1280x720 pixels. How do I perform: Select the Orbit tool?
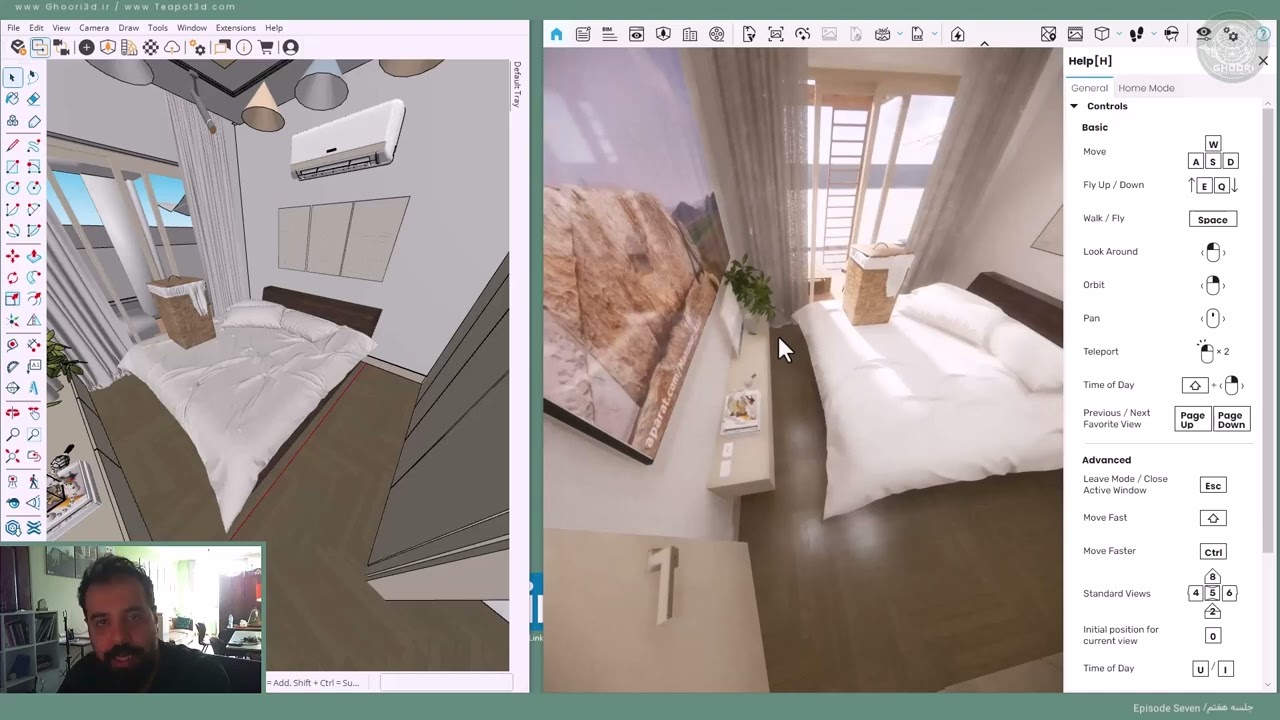pos(12,412)
